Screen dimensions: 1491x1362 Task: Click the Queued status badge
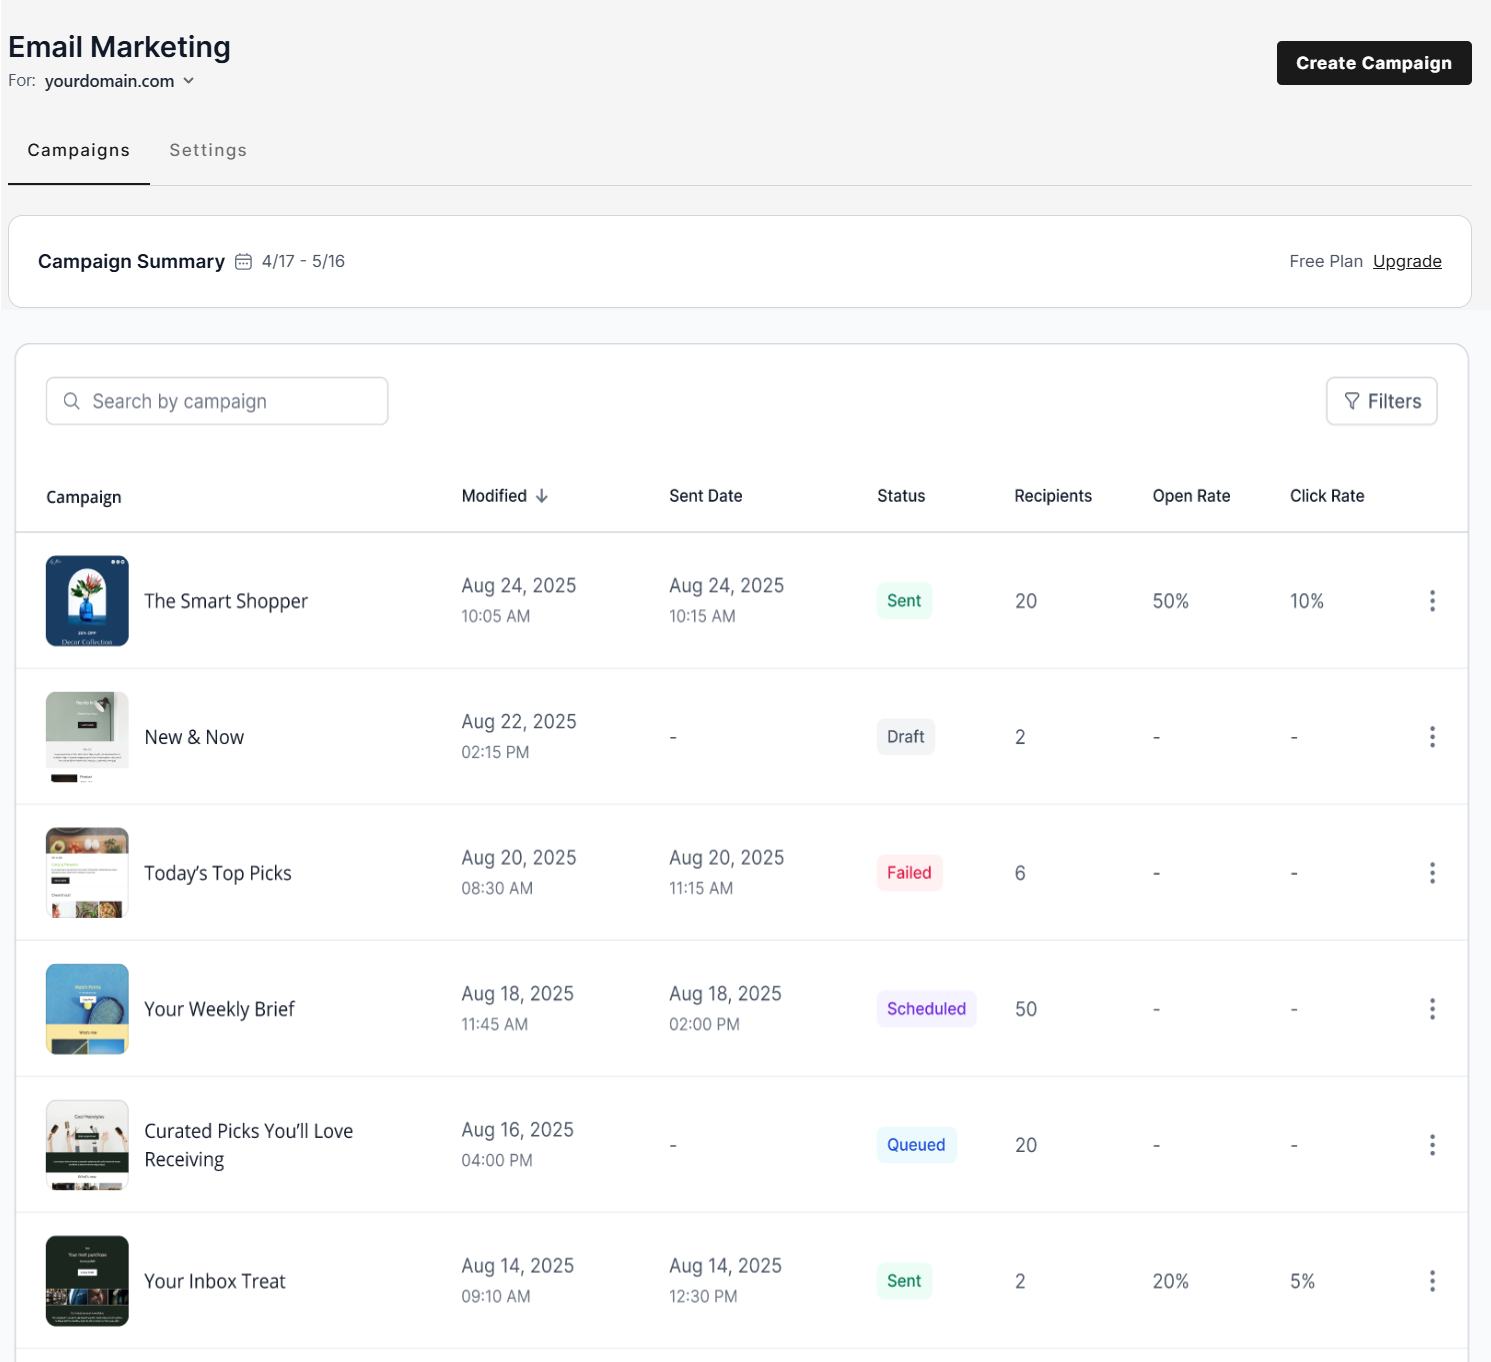click(916, 1145)
